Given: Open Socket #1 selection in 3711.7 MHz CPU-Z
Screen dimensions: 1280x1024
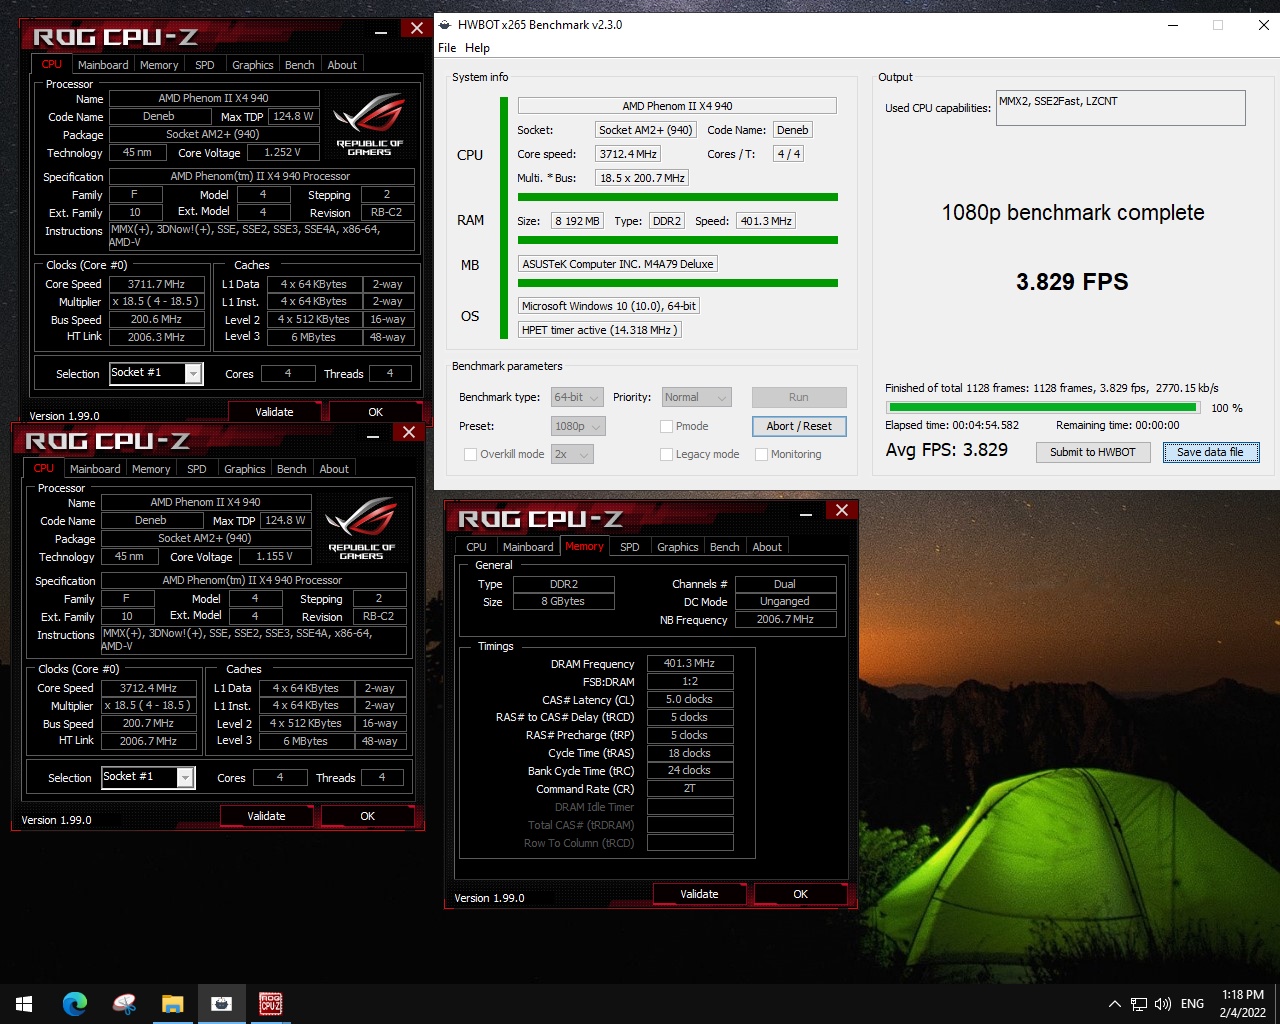Looking at the screenshot, I should coord(156,373).
